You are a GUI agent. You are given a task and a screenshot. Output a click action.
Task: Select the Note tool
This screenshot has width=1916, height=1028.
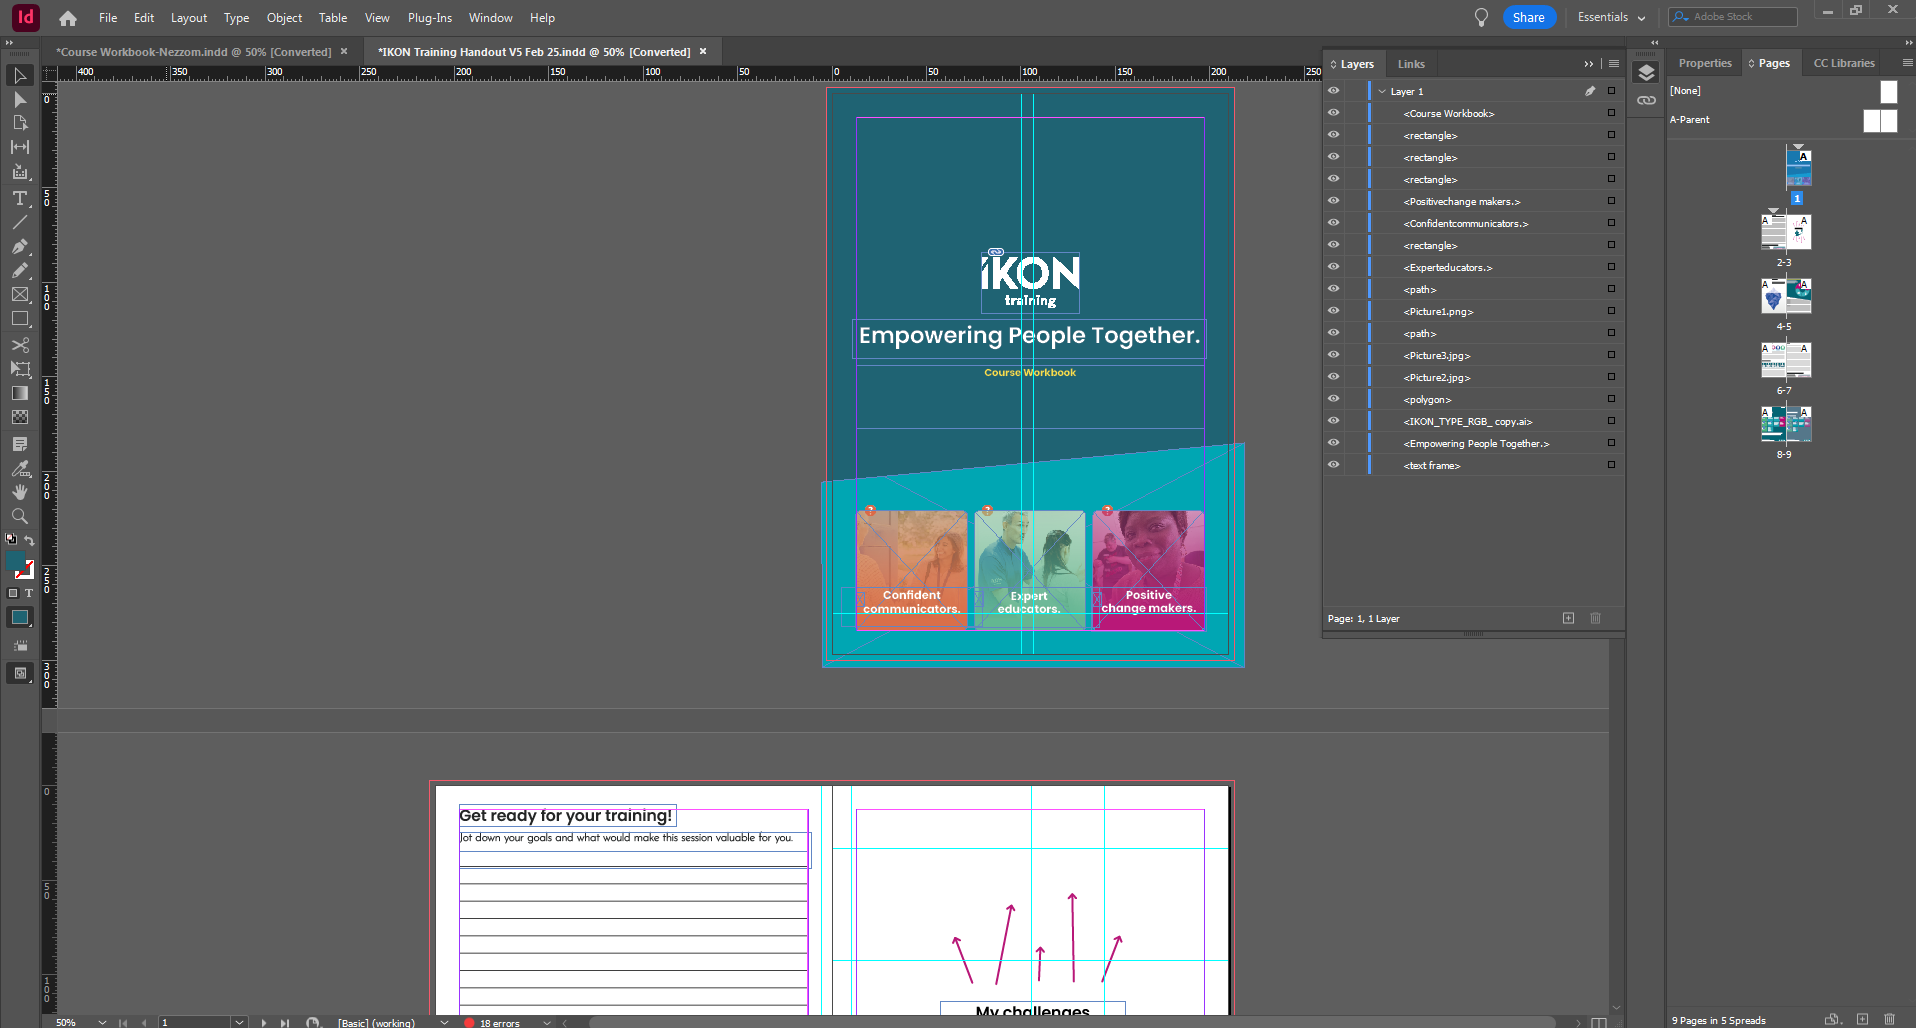(19, 444)
